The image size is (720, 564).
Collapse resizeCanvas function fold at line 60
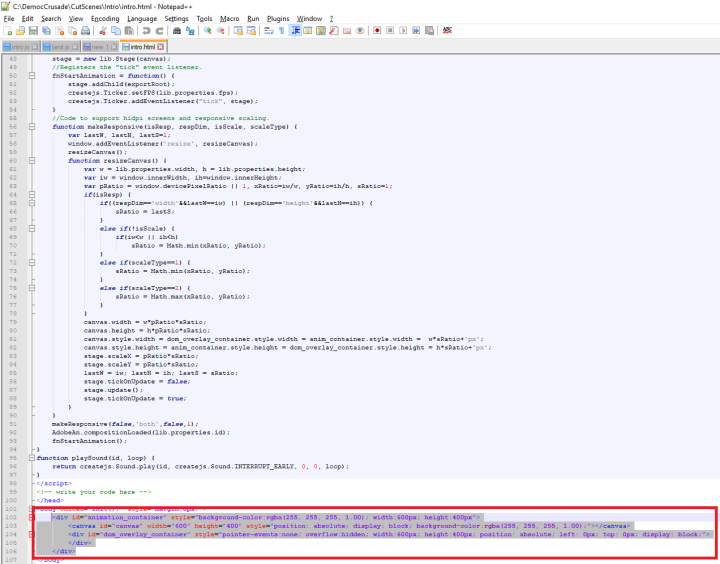pos(32,160)
